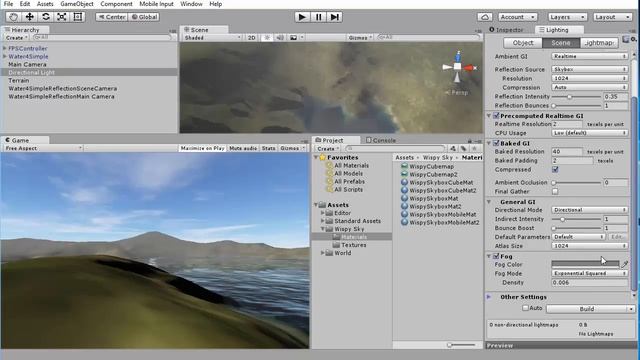Viewport: 640px width, 360px height.
Task: Open Reflection Source dropdown
Action: tap(589, 69)
